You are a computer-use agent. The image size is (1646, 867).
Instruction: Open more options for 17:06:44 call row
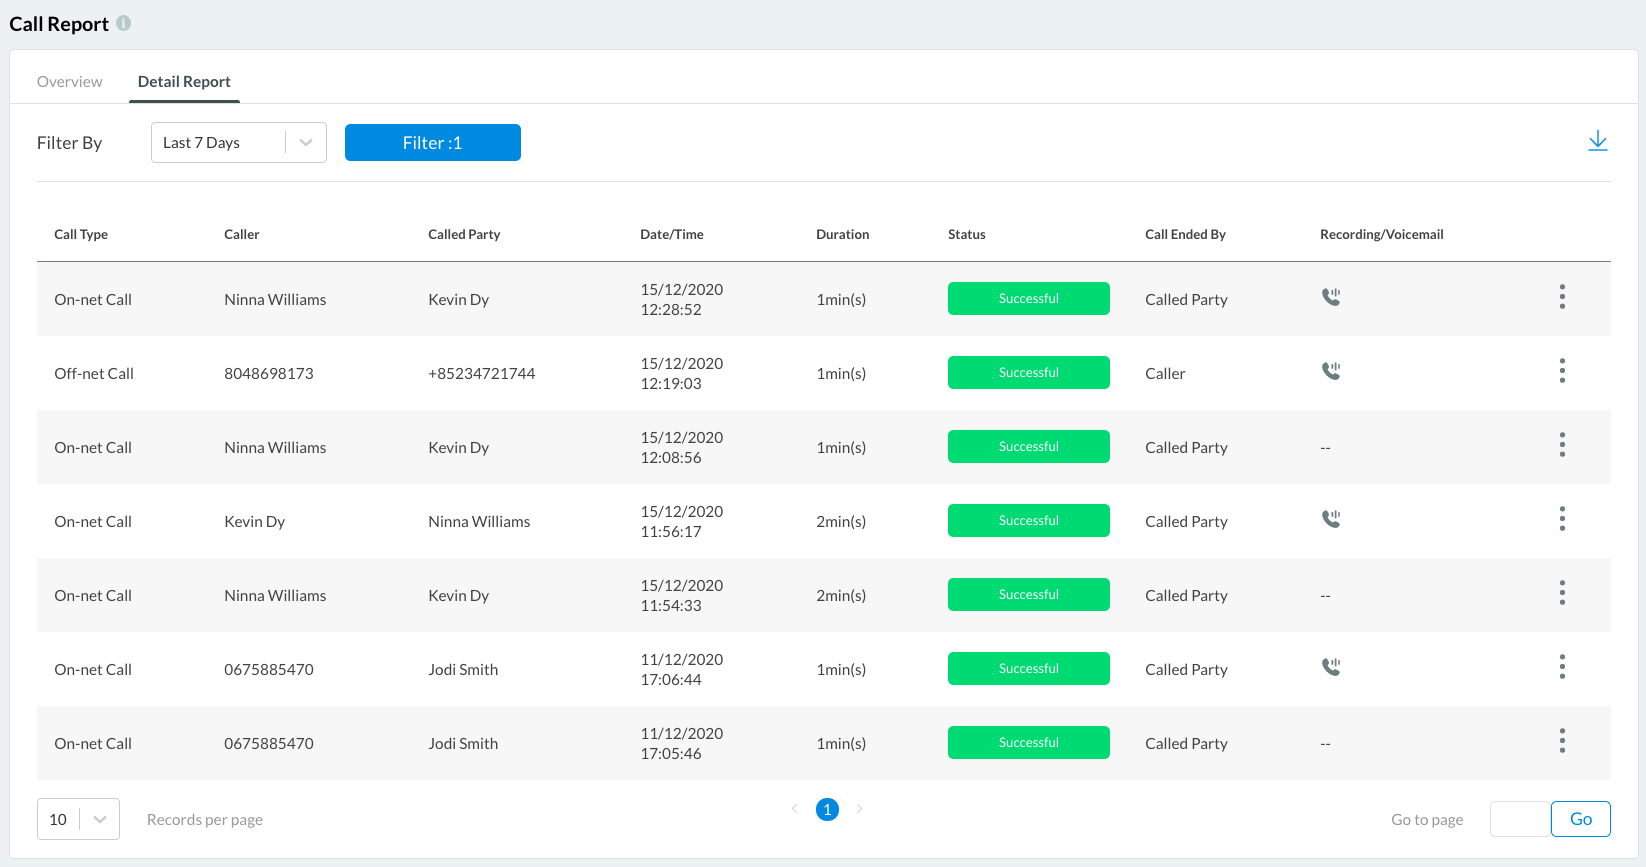click(x=1562, y=667)
